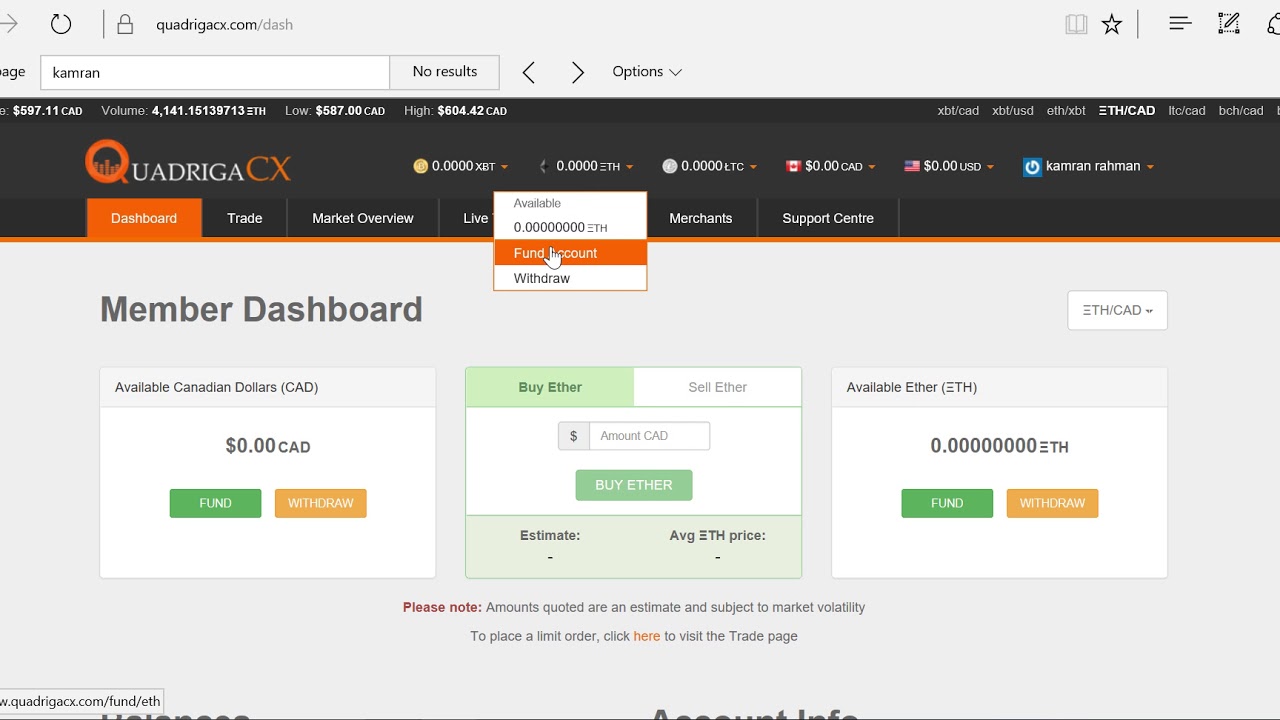Open the web note pen icon
The image size is (1280, 720).
click(1229, 24)
